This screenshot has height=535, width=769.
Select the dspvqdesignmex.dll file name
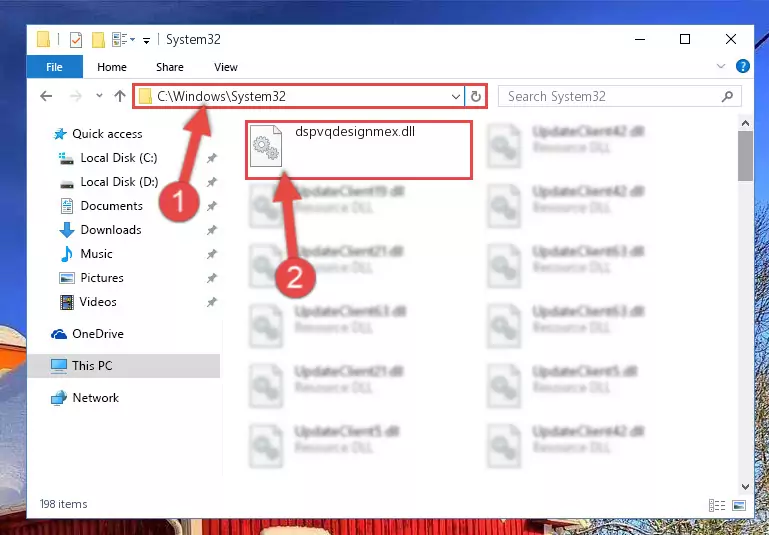pos(355,131)
